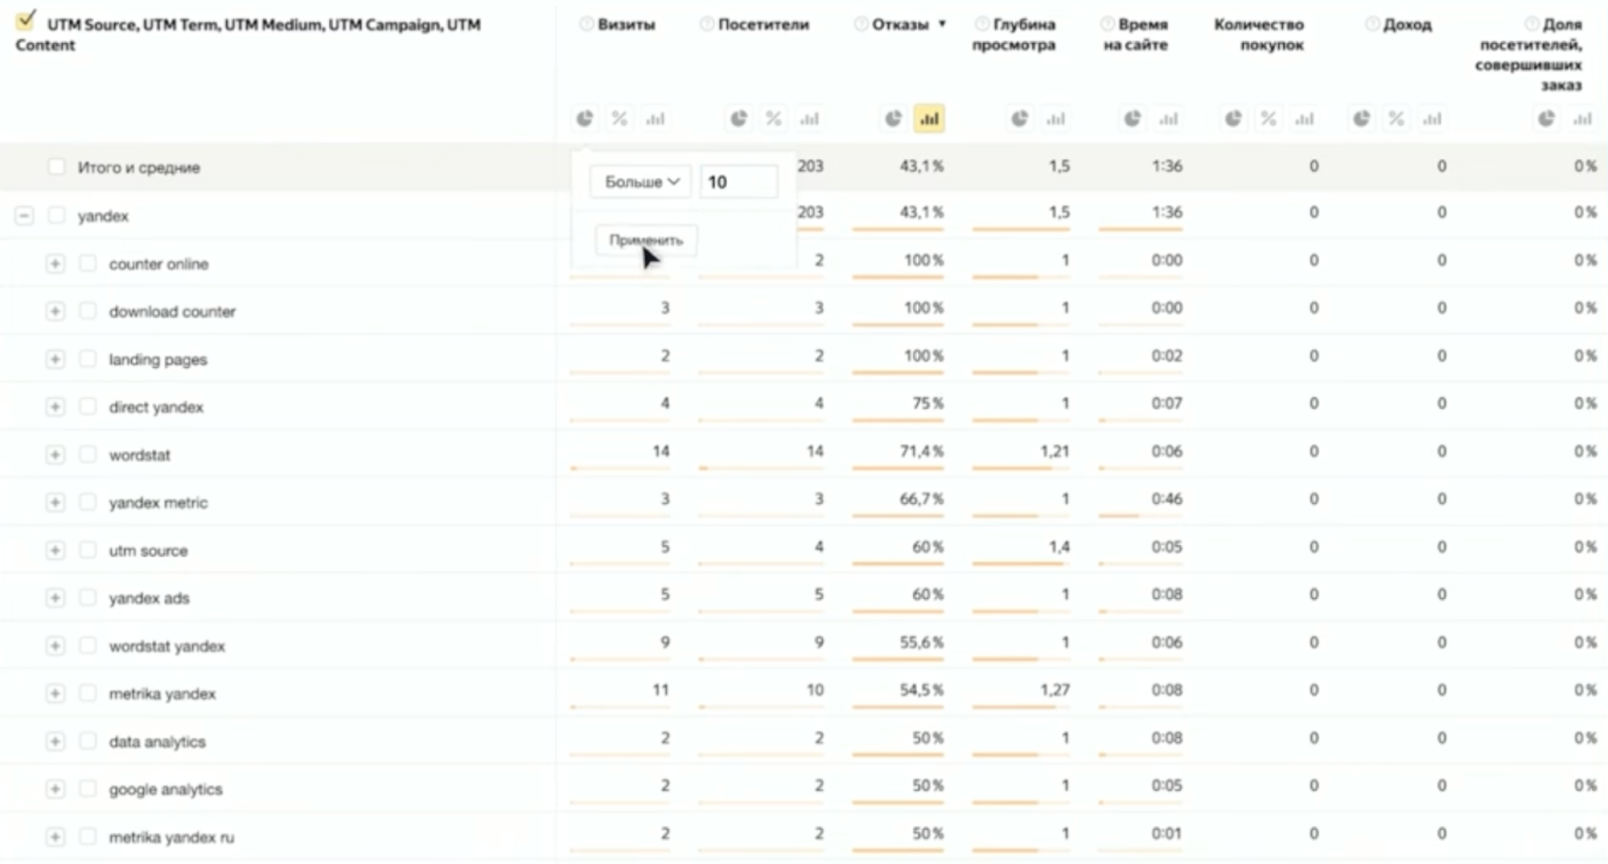Click bounce rate bar for direct yandex
This screenshot has width=1608, height=864.
pyautogui.click(x=898, y=421)
